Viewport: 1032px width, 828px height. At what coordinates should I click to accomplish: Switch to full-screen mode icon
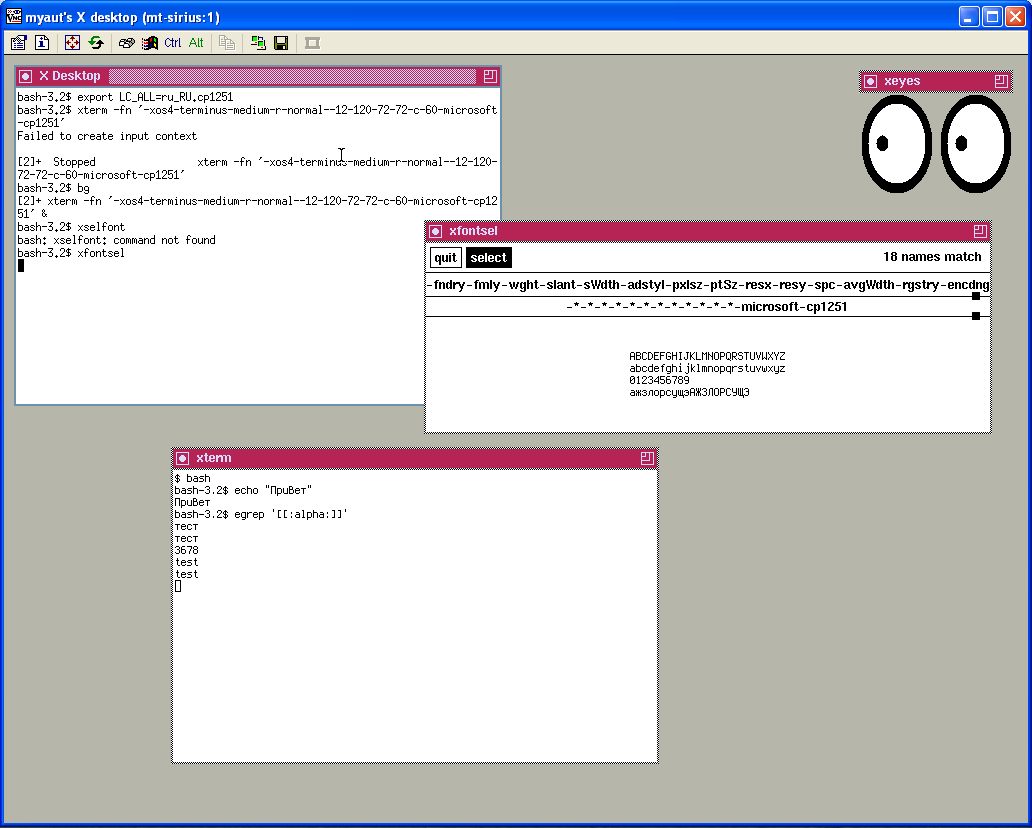[x=72, y=43]
